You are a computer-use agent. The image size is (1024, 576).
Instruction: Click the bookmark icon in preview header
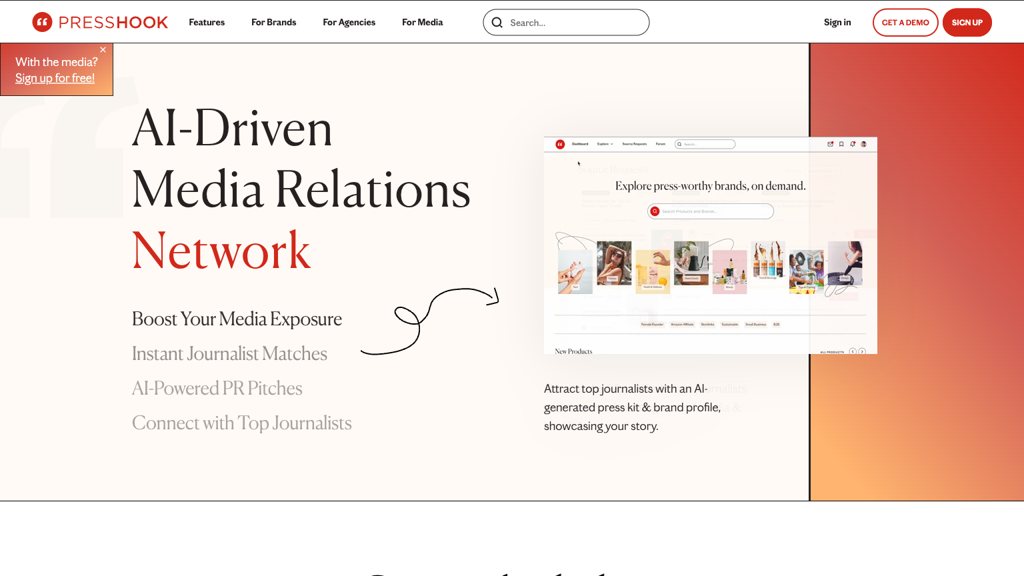(841, 144)
